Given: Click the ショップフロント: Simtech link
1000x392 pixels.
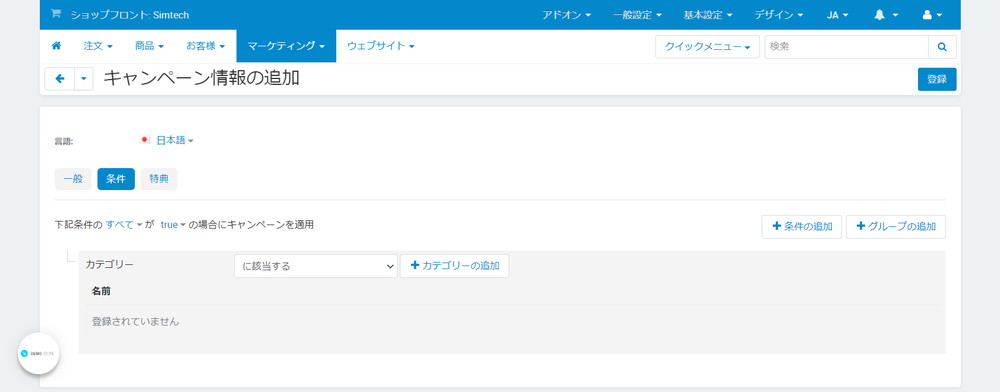Looking at the screenshot, I should pyautogui.click(x=130, y=15).
